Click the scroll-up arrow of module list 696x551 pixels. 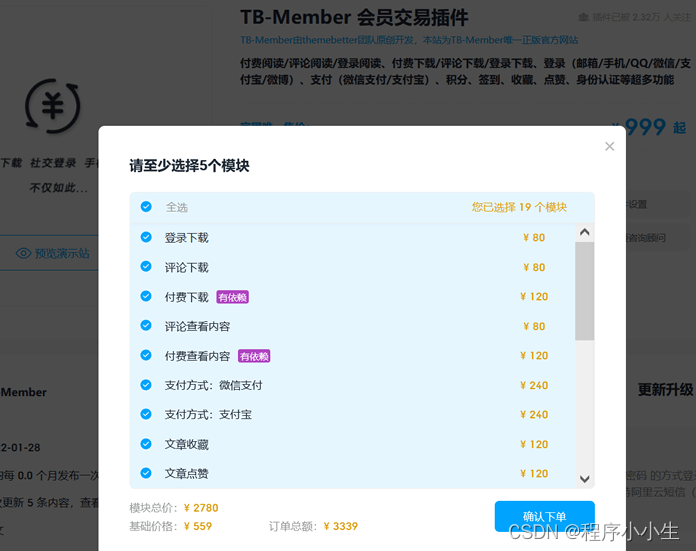click(585, 232)
